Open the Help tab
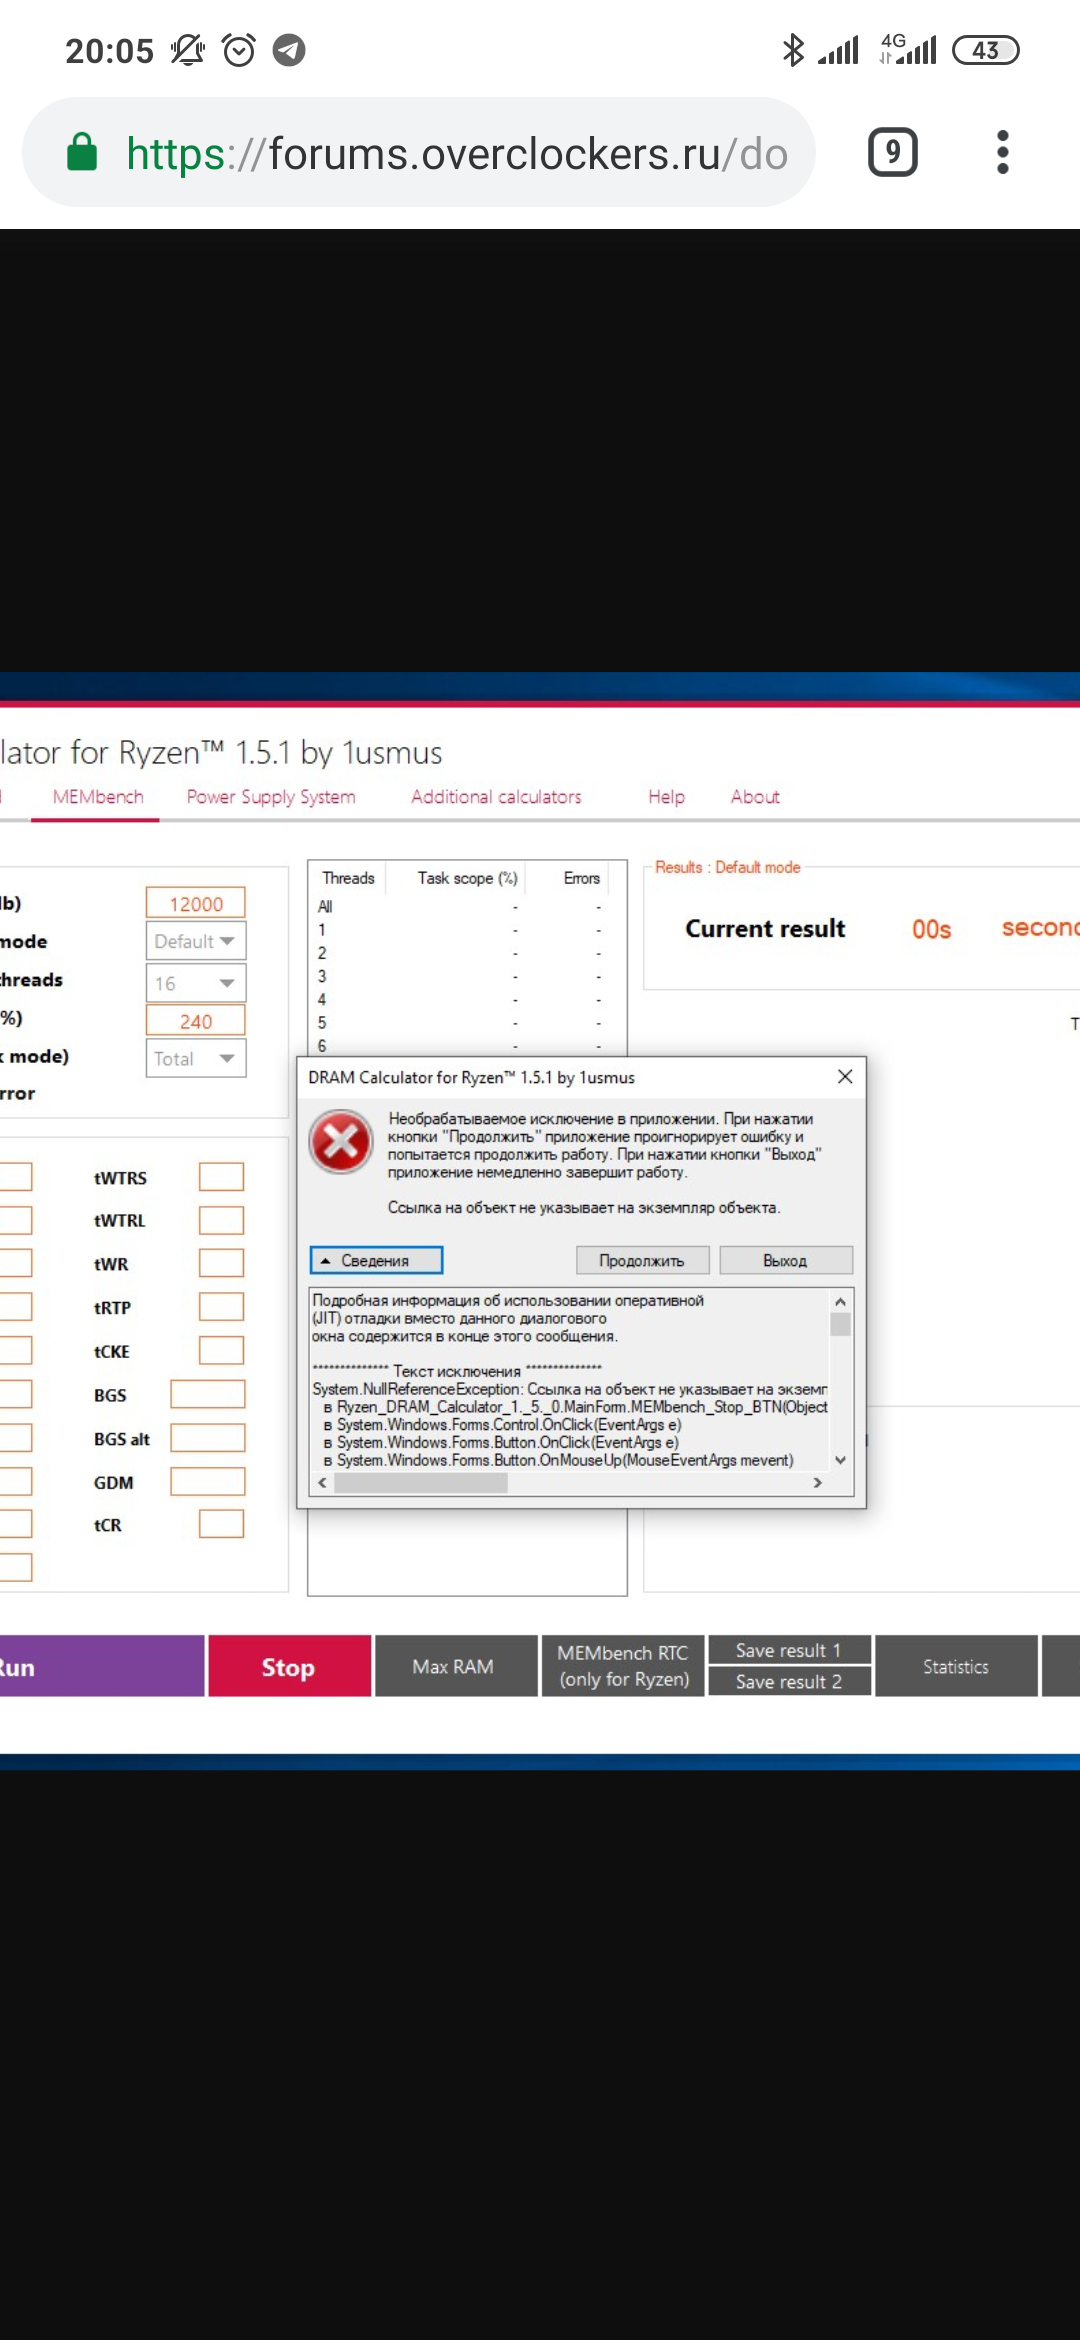Screen dimensions: 1080x2340 pos(666,797)
